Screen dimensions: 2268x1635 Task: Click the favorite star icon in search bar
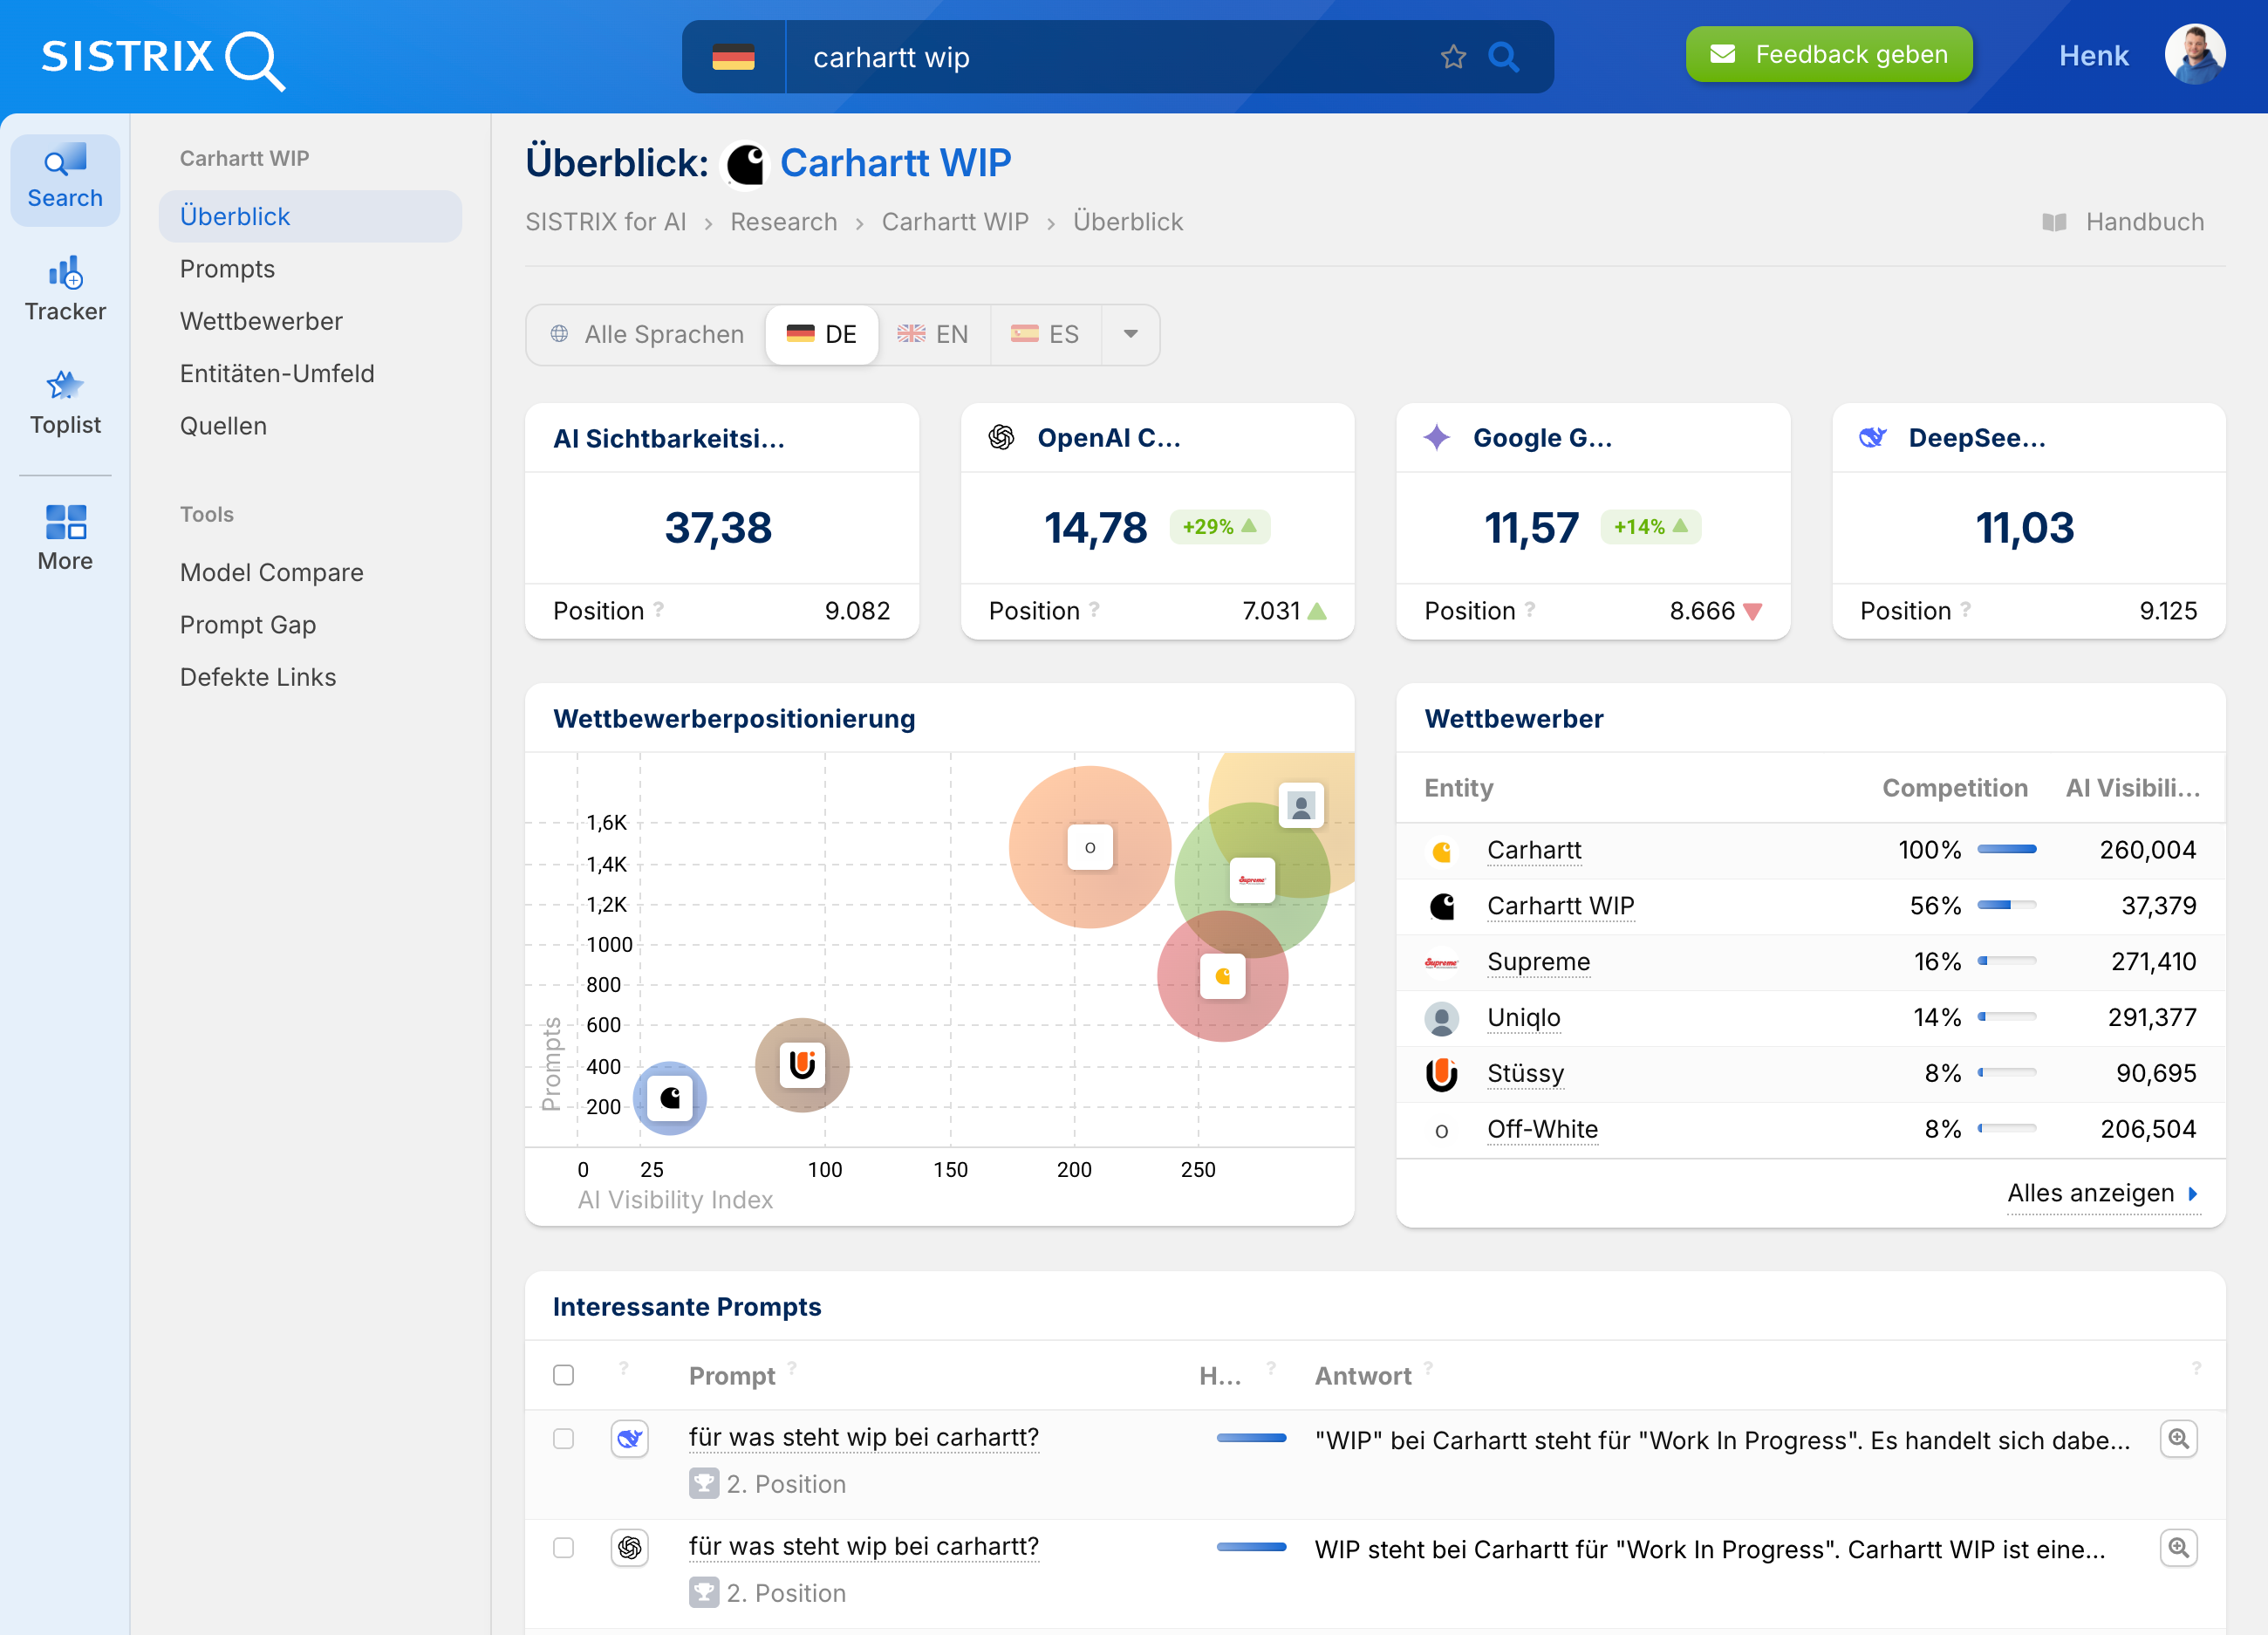1453,57
